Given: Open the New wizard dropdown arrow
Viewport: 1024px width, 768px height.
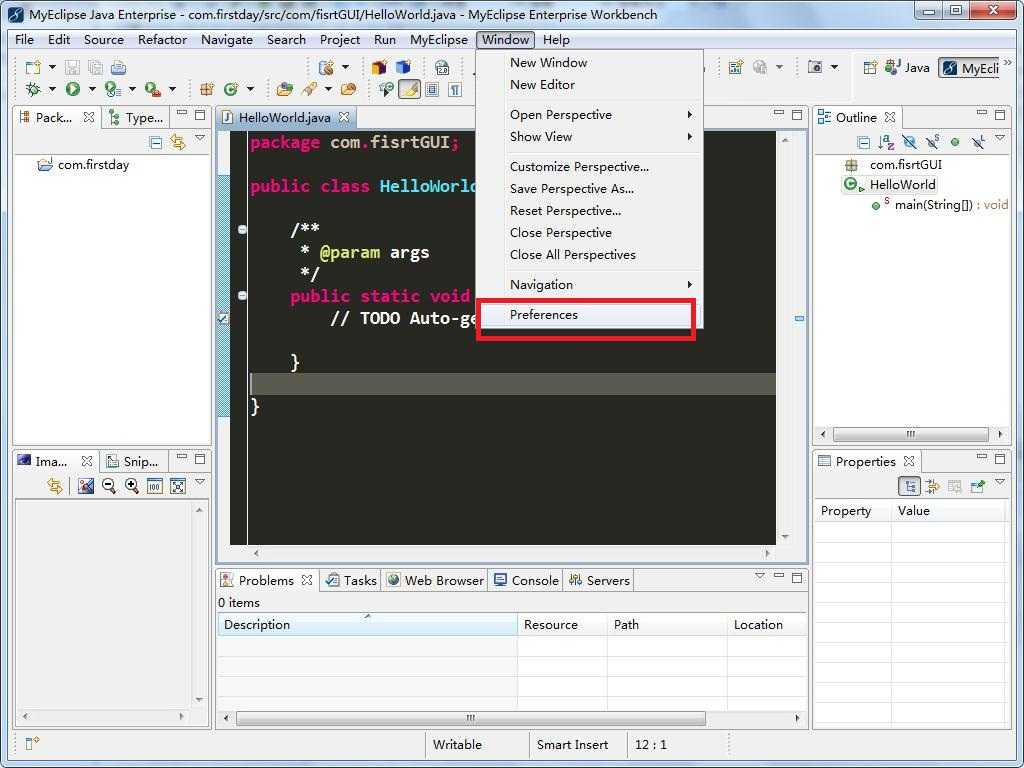Looking at the screenshot, I should click(x=52, y=67).
